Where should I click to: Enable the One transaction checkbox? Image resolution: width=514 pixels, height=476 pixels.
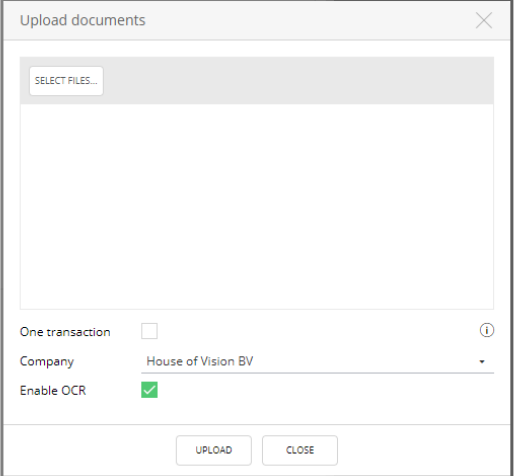149,331
